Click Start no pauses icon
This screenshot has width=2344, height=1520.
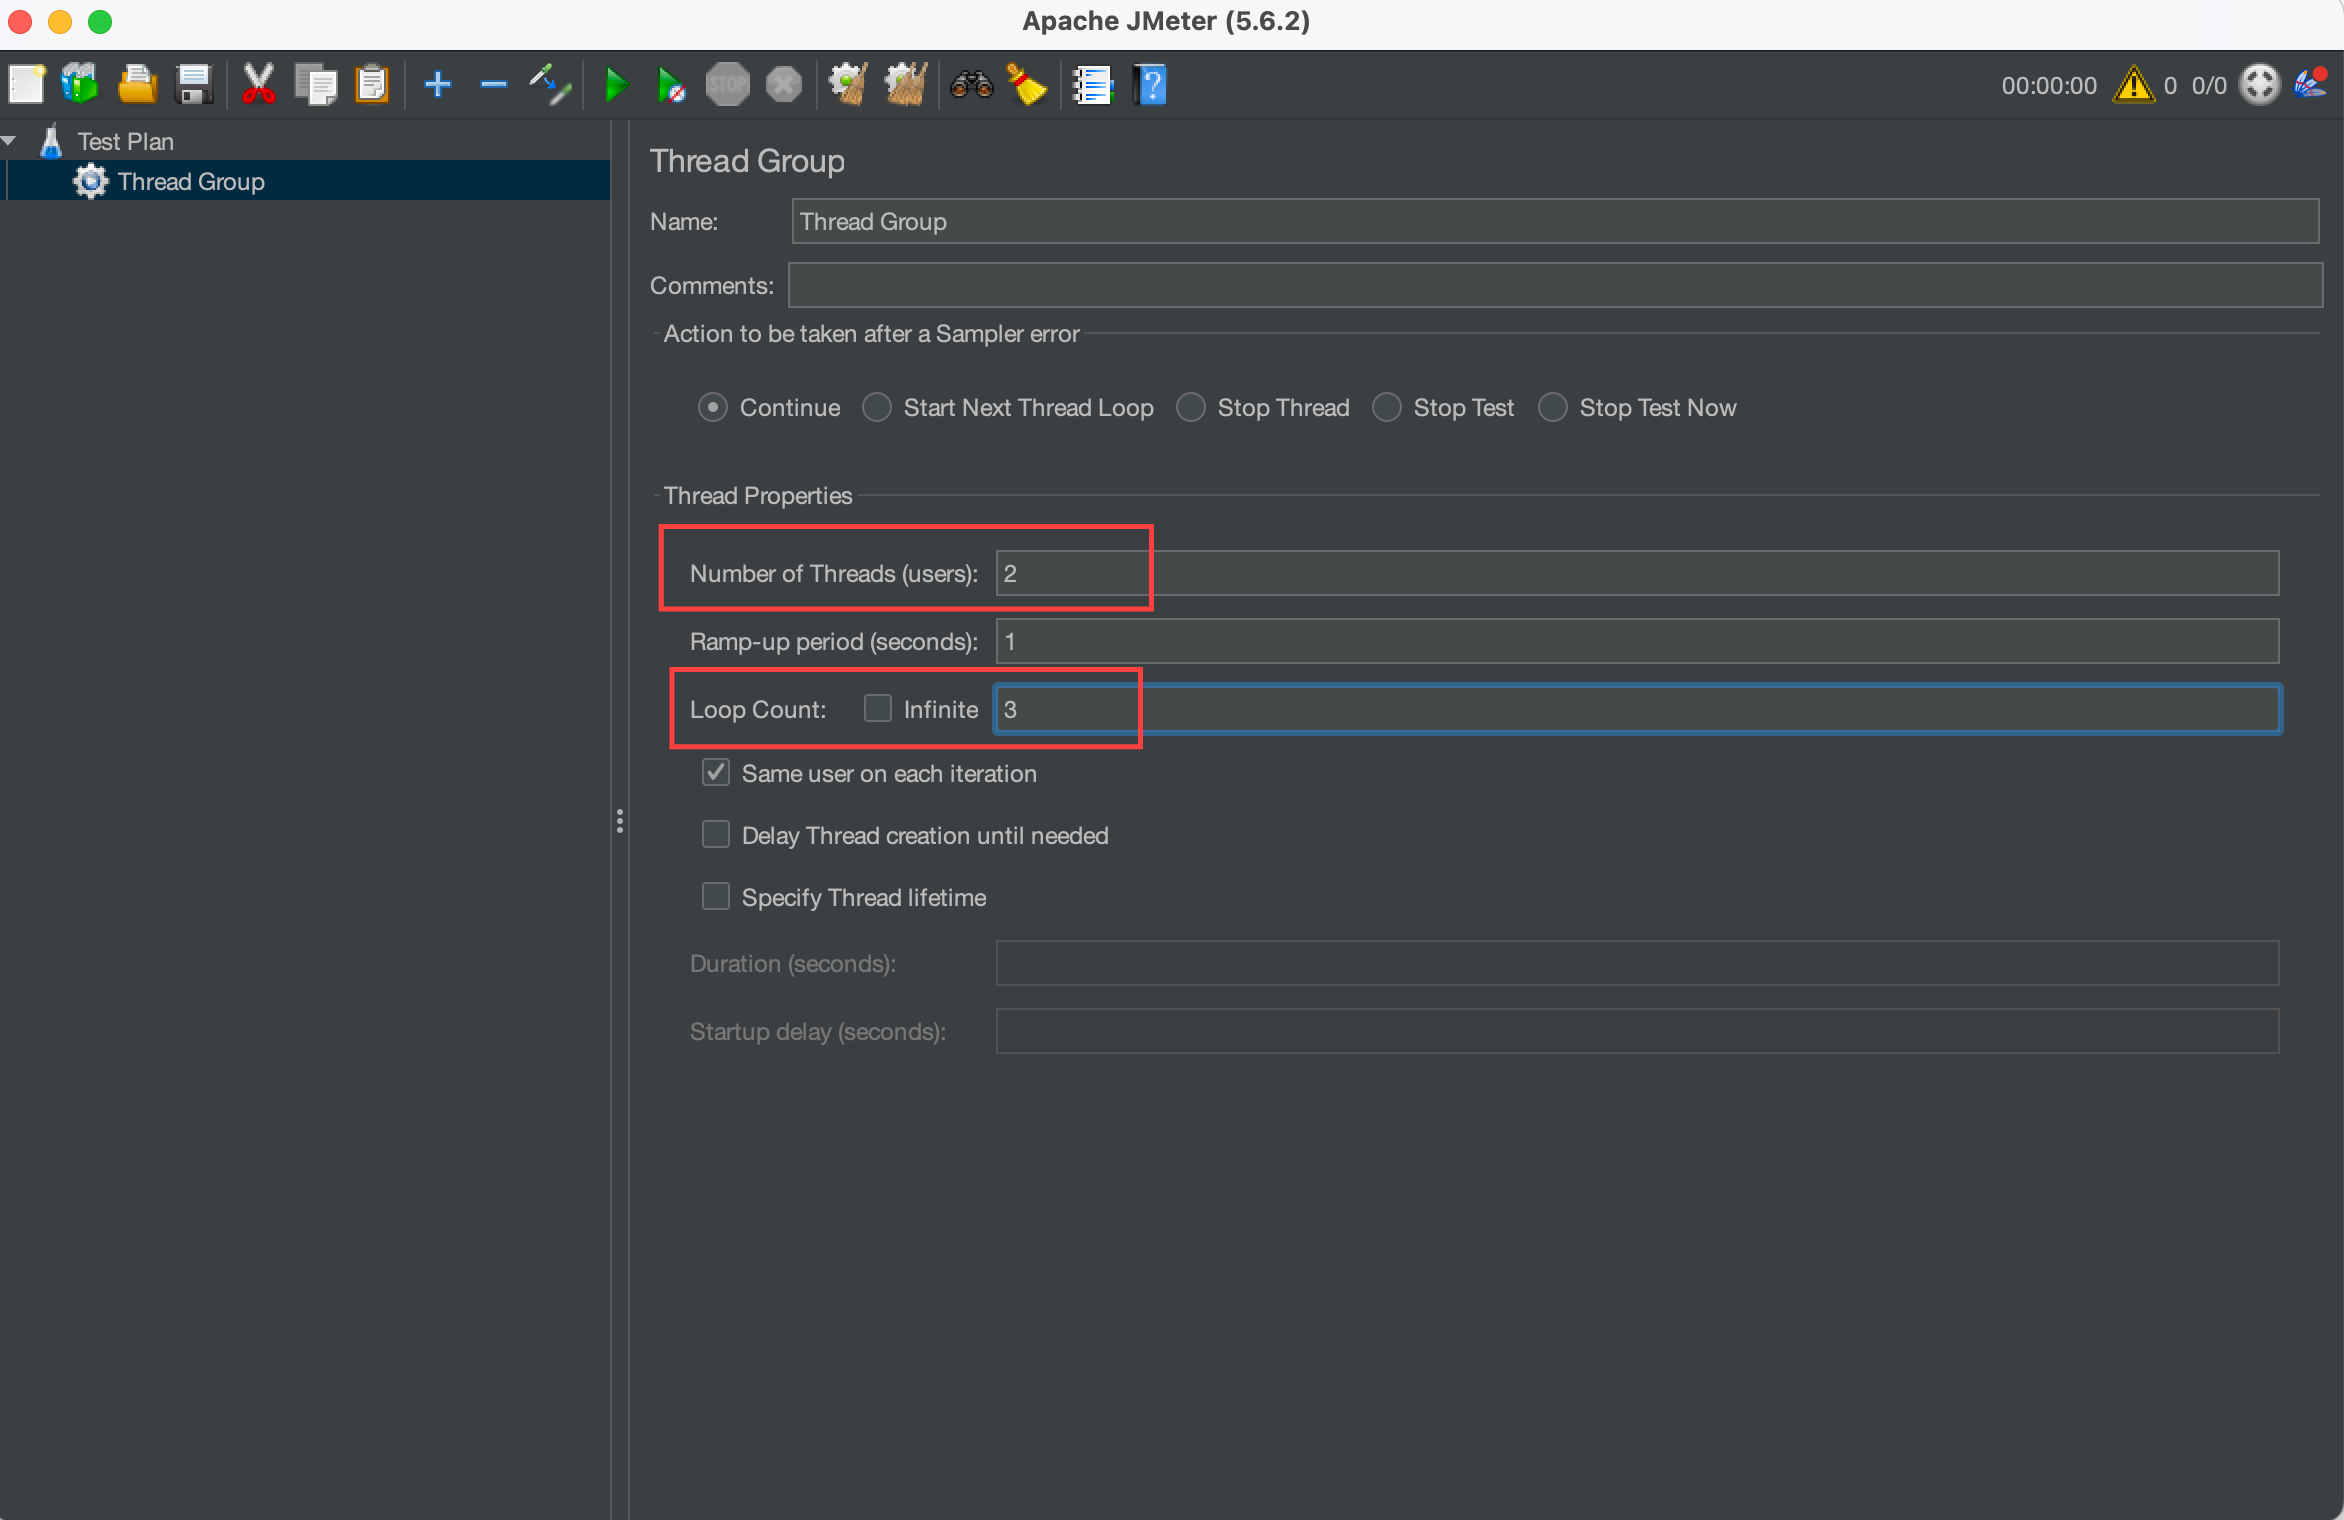671,85
